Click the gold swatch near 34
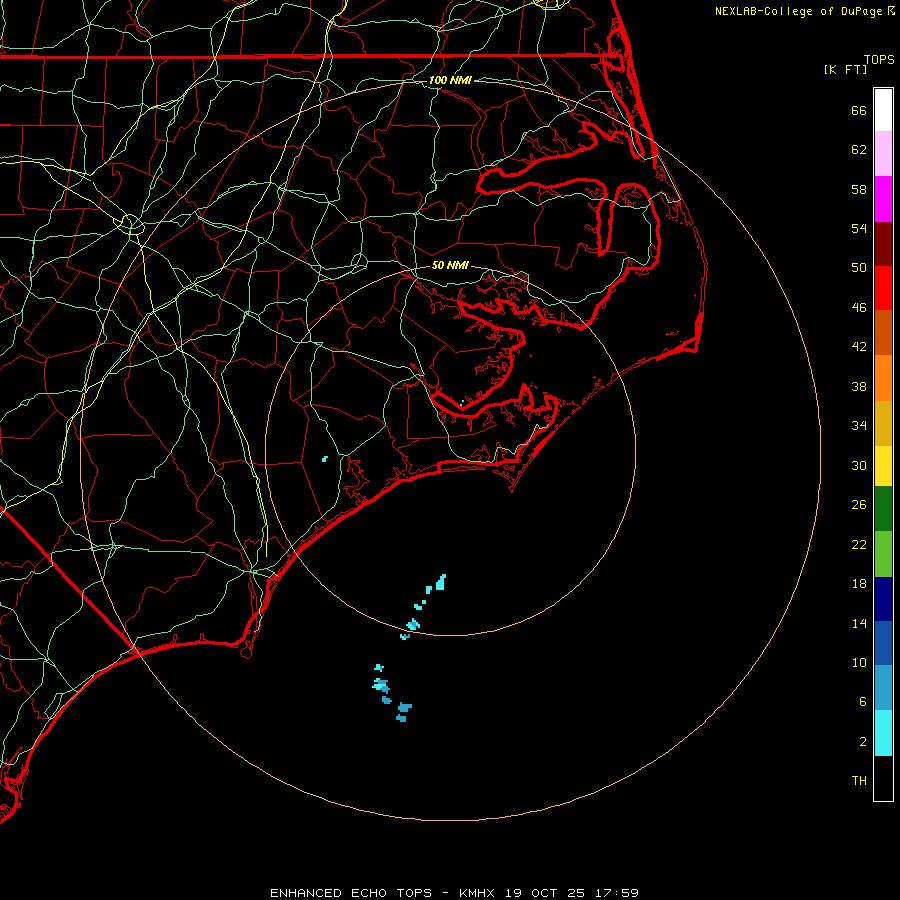The height and width of the screenshot is (900, 900). point(883,424)
